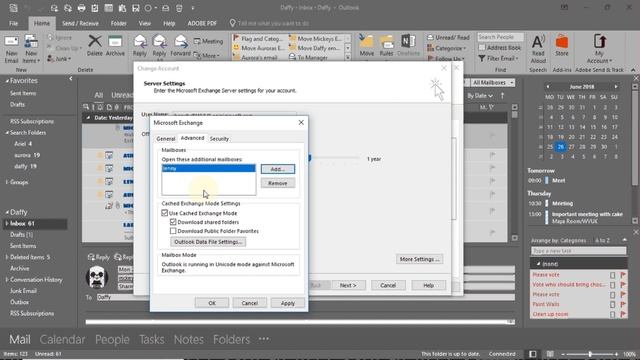640x360 pixels.
Task: Switch to normal view in status bar
Action: [x=533, y=354]
